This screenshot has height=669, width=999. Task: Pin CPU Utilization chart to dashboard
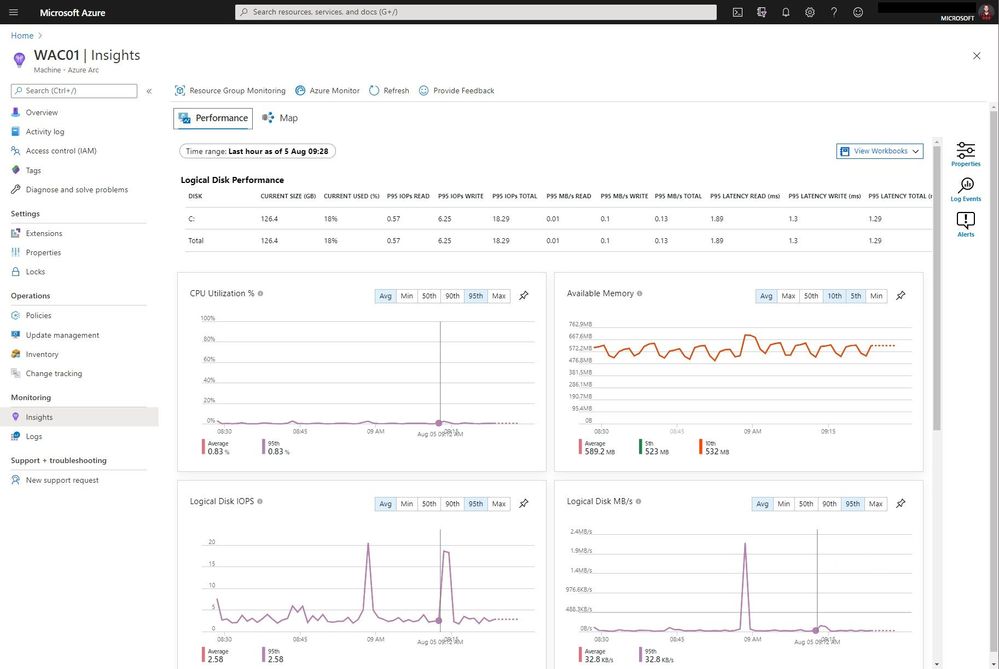[x=524, y=296]
